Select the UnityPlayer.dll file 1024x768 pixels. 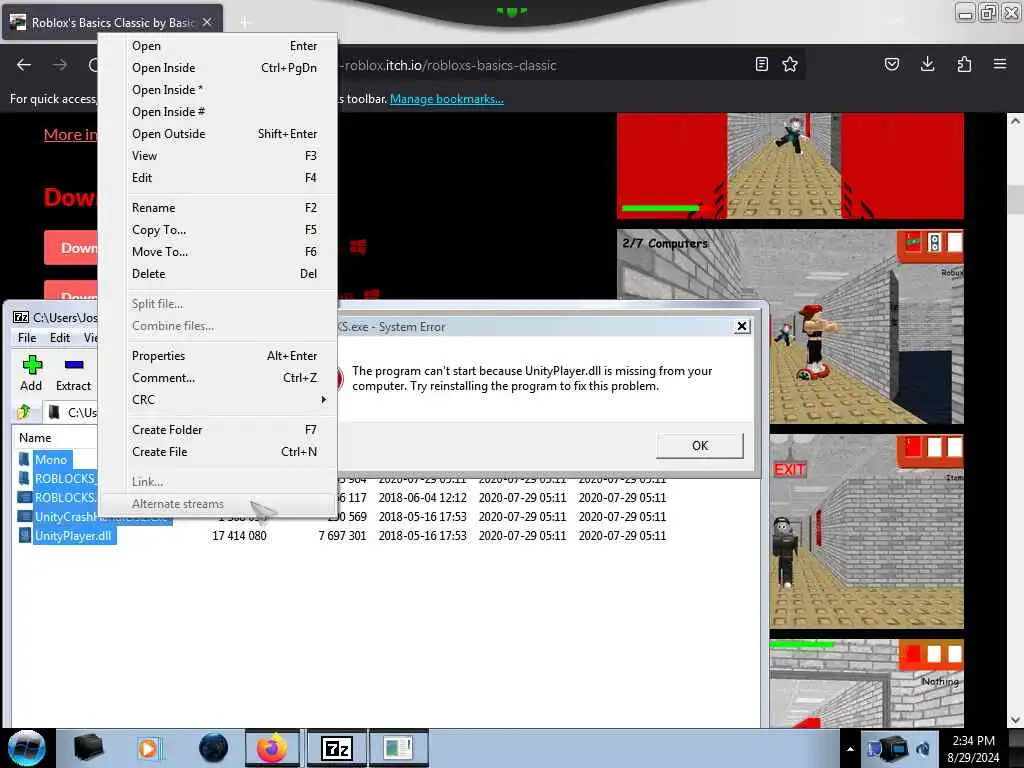pos(73,536)
